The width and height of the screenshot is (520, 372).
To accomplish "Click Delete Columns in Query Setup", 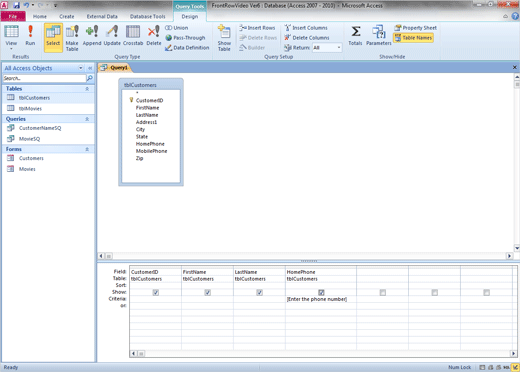I will coord(307,38).
